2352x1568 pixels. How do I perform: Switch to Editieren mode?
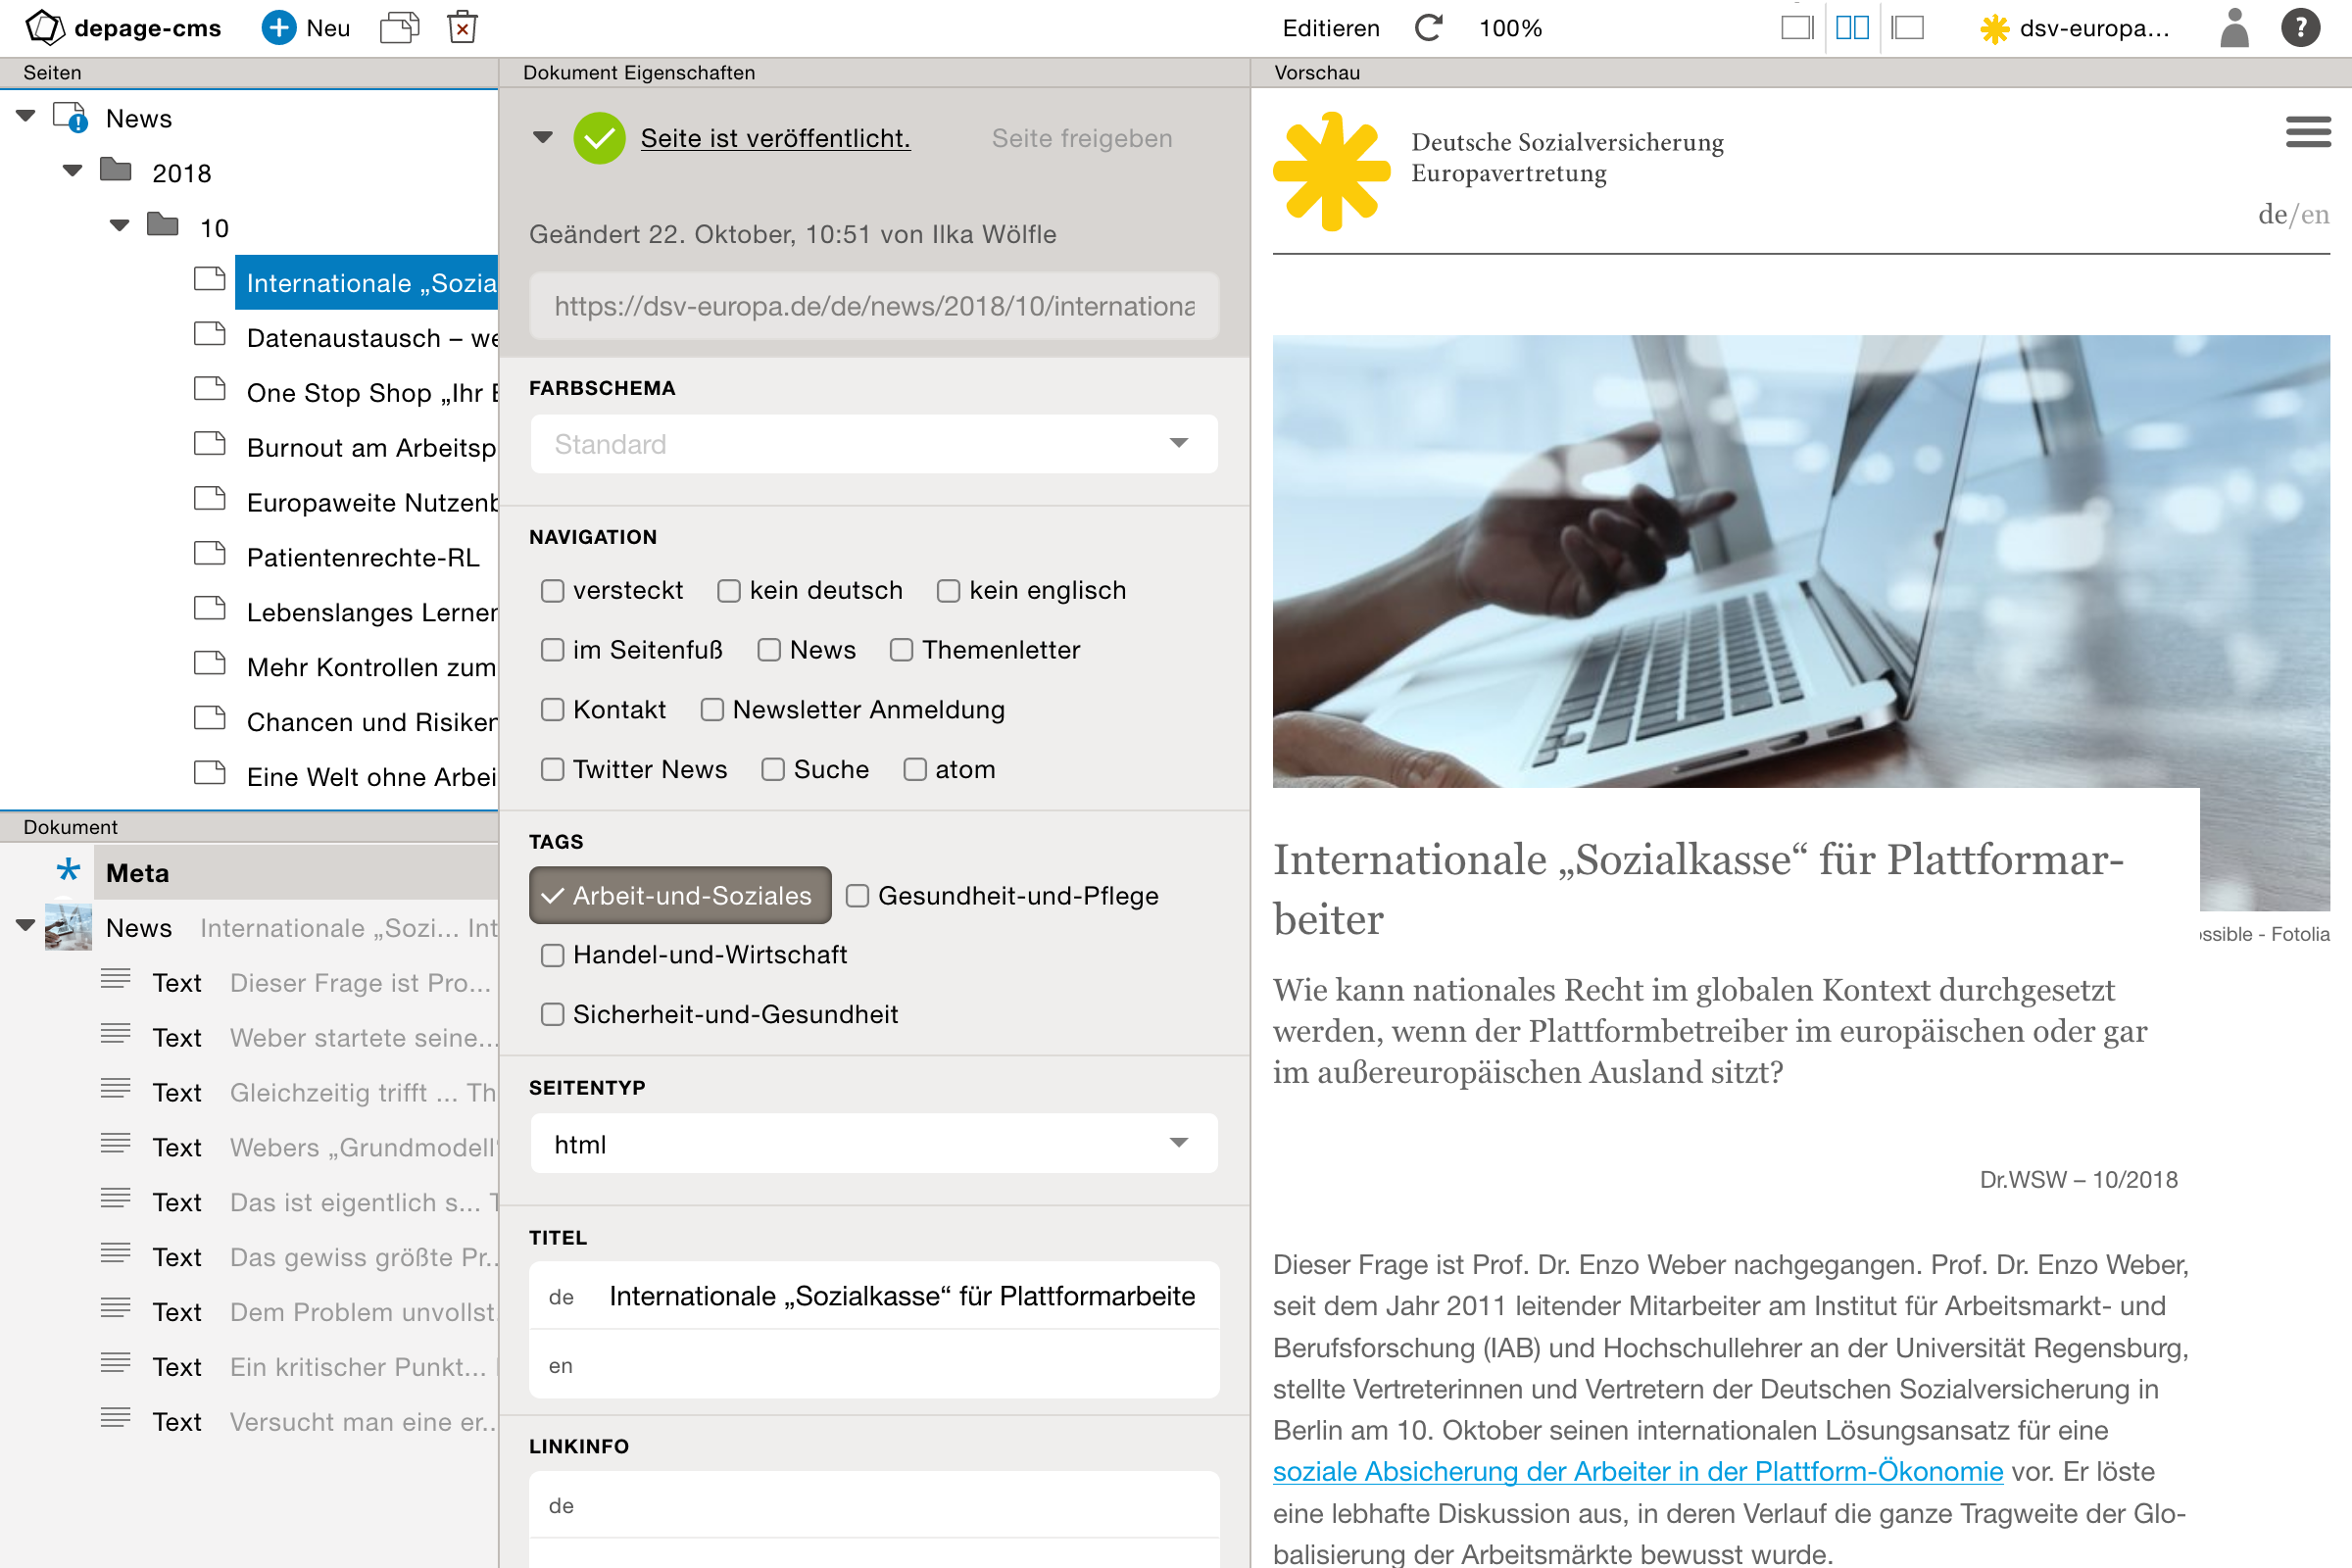tap(1335, 26)
